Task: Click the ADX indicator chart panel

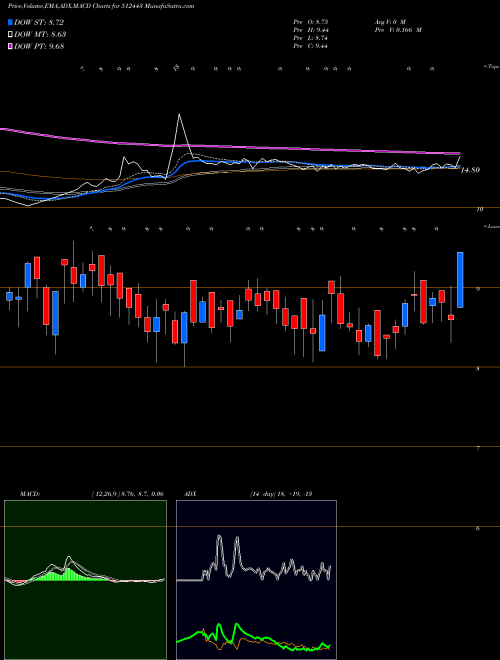Action: (x=256, y=580)
